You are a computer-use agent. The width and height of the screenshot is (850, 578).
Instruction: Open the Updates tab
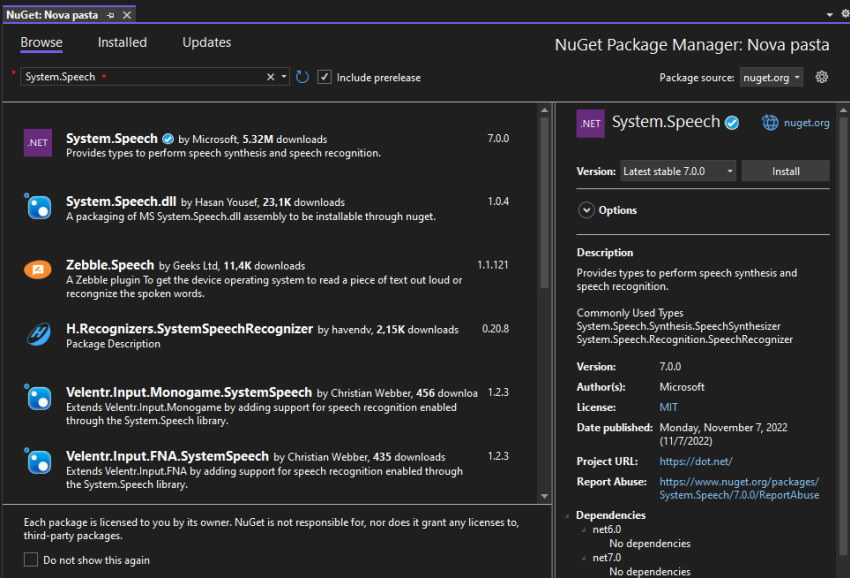pos(206,42)
